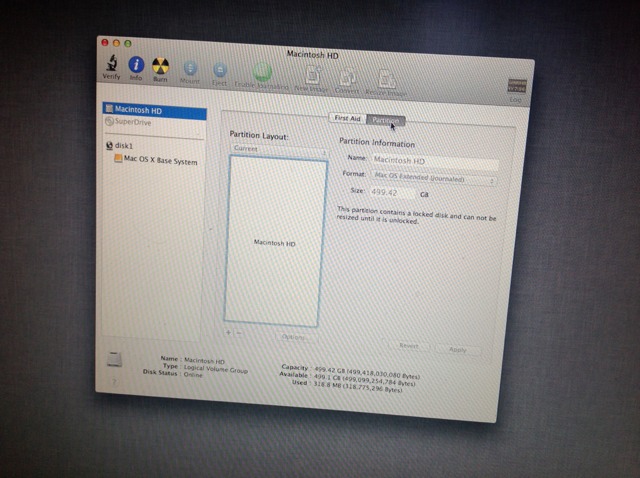Image resolution: width=640 pixels, height=478 pixels.
Task: Click the locked disk warning message
Action: [416, 215]
